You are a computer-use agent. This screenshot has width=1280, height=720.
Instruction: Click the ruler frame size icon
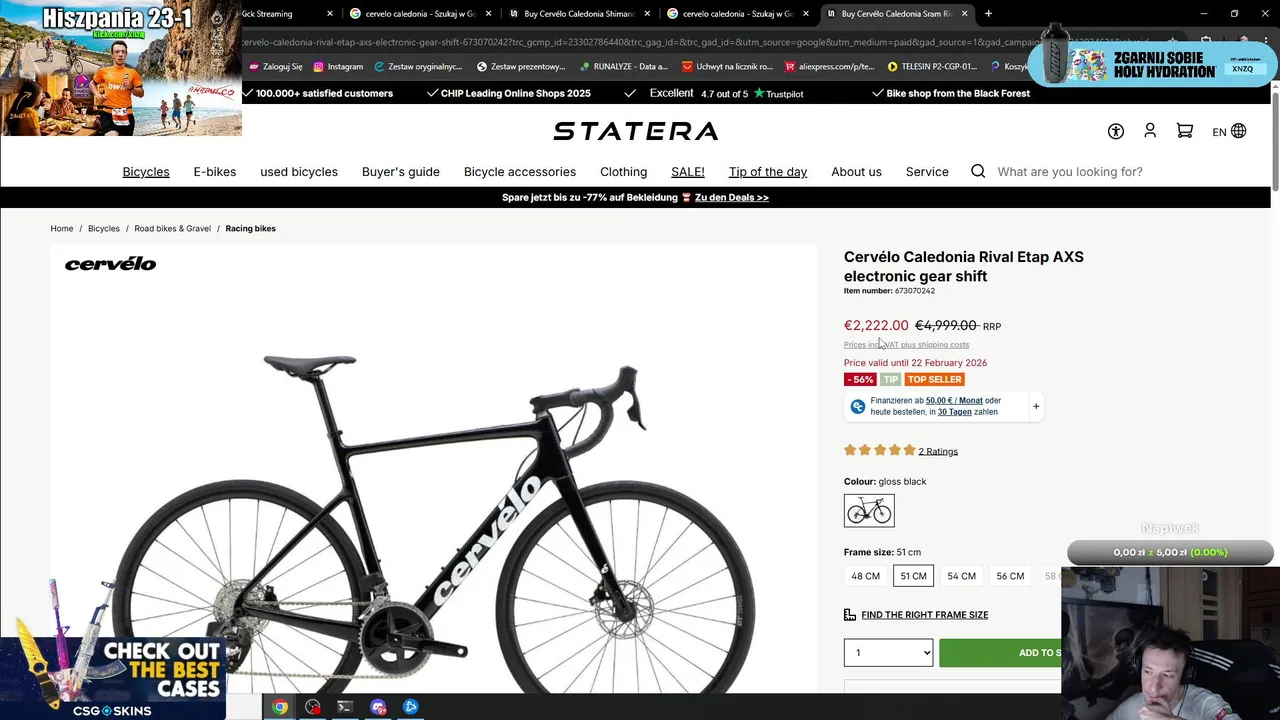click(850, 615)
